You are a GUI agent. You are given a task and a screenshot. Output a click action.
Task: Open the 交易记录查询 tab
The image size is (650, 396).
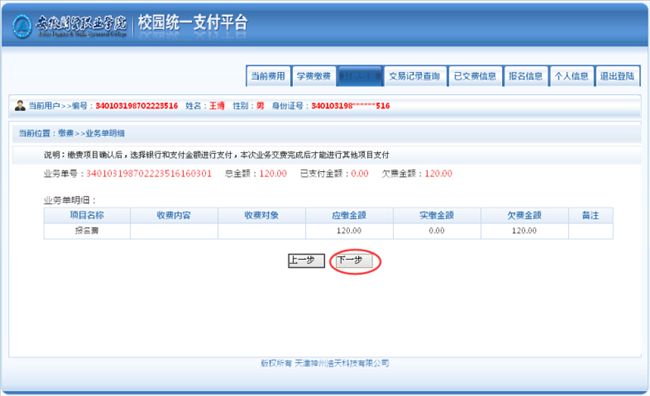(x=415, y=76)
